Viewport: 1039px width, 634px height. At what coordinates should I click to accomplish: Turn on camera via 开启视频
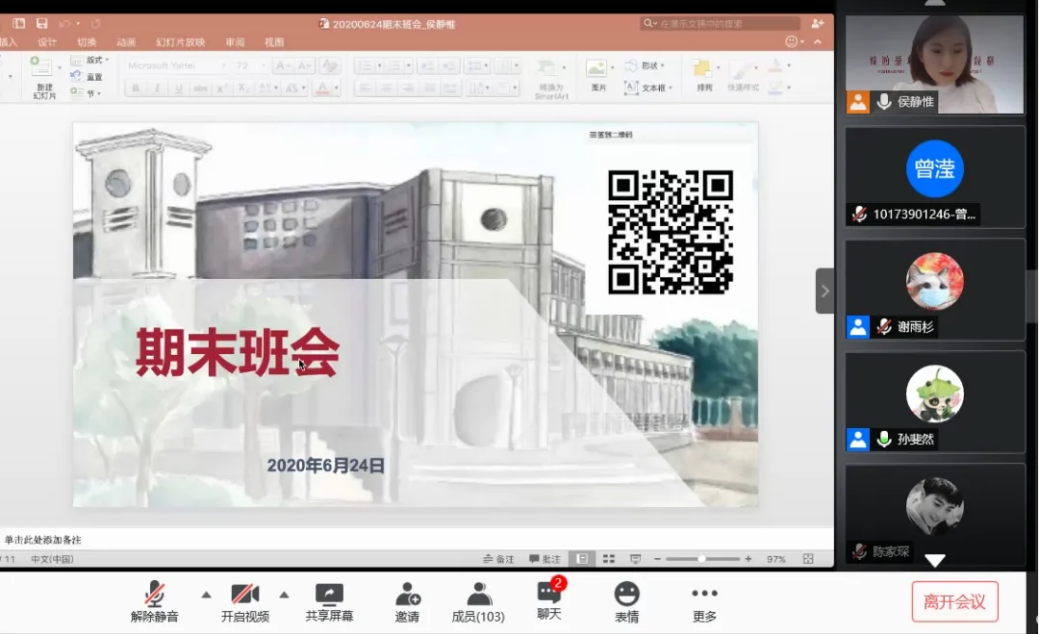(x=245, y=602)
